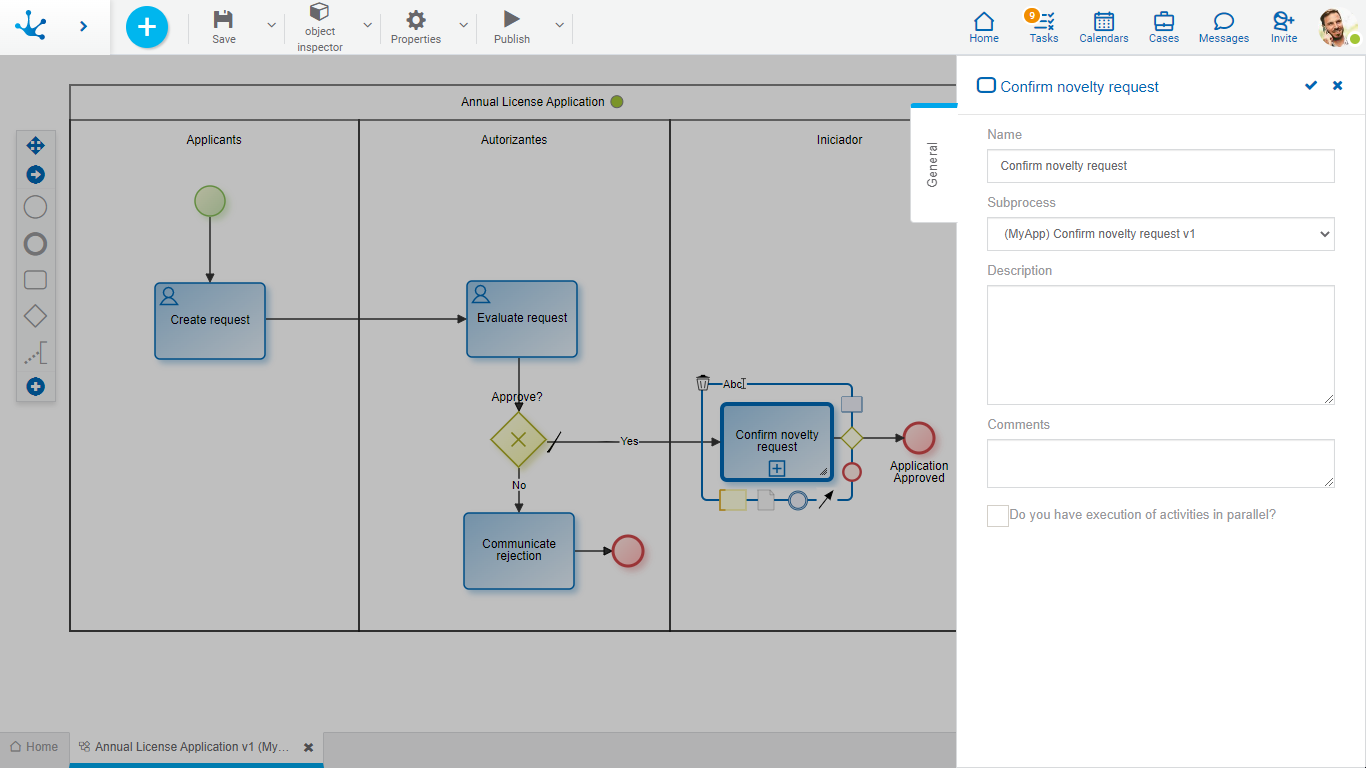Click the blue plus create button
1366x768 pixels.
147,27
